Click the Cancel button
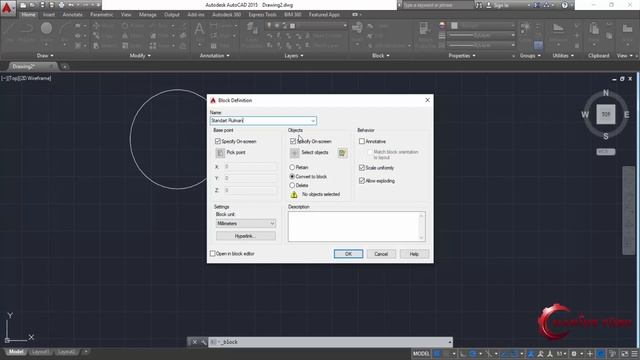 click(x=381, y=254)
